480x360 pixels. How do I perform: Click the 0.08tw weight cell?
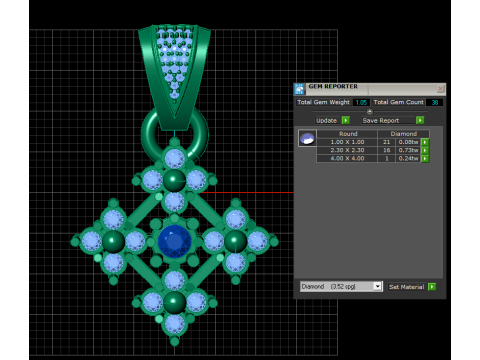tap(408, 142)
